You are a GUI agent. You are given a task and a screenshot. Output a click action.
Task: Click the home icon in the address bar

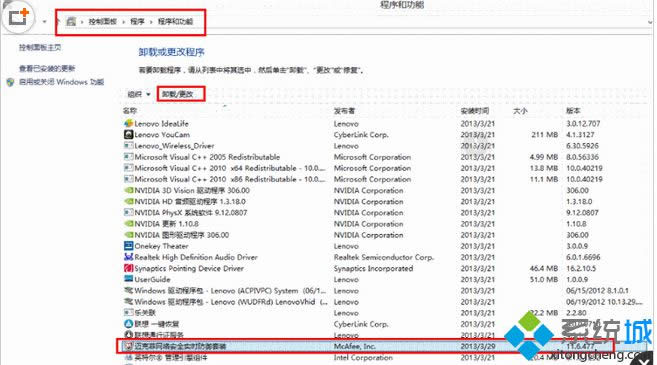(71, 21)
